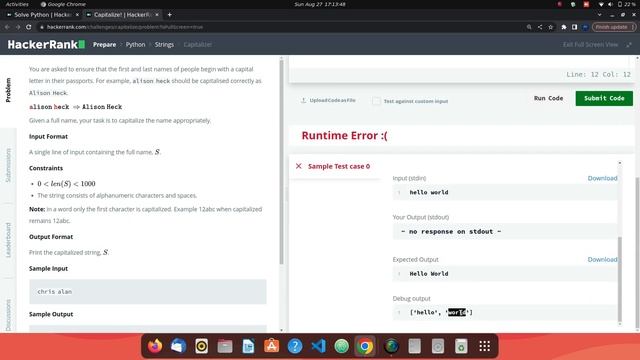Click the Debug output list text
This screenshot has width=640, height=360.
tap(441, 312)
